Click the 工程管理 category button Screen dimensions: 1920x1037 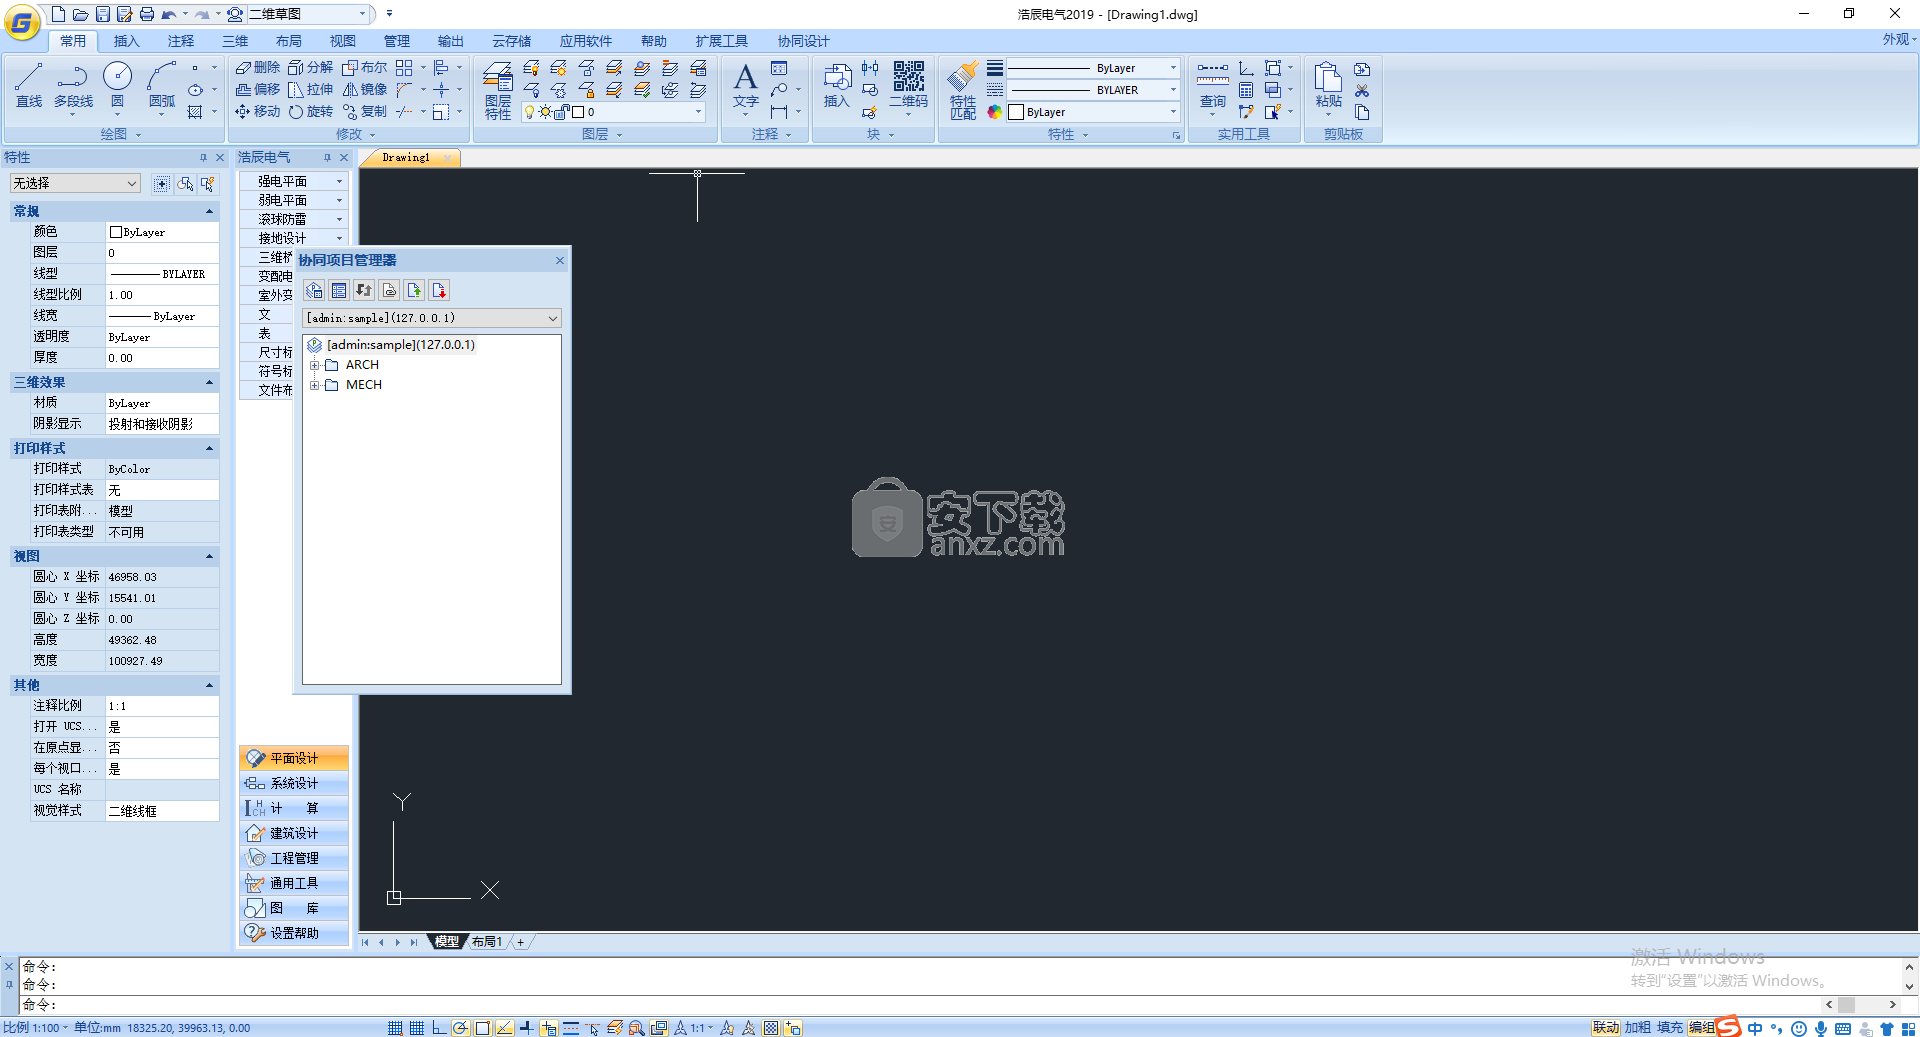click(x=294, y=858)
